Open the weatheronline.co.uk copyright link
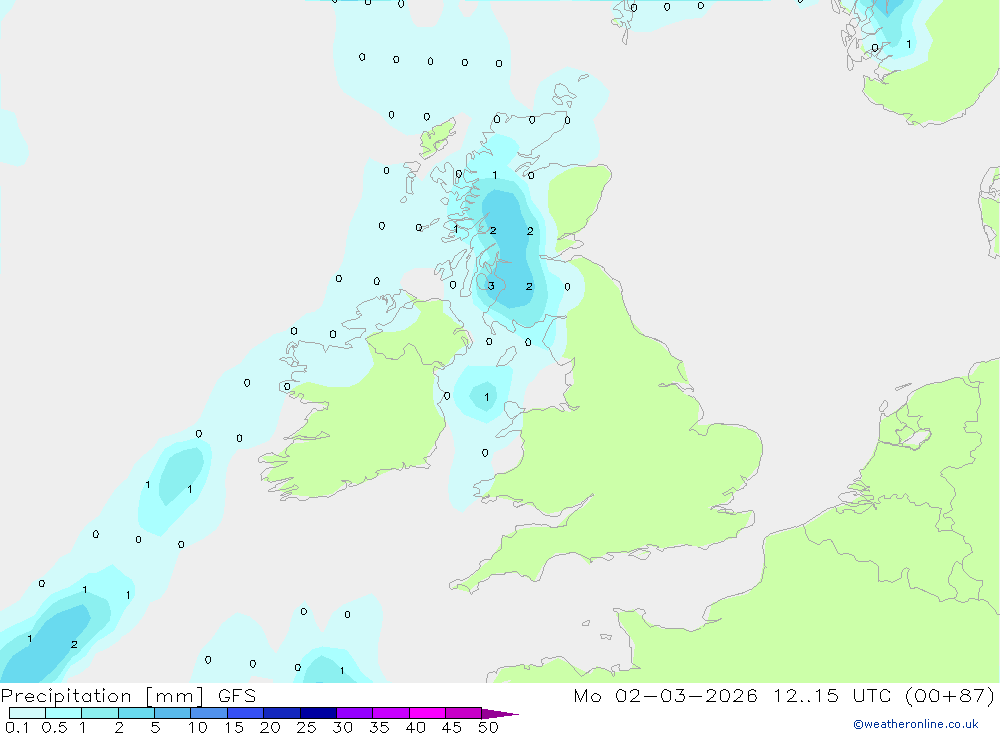This screenshot has height=733, width=1000. click(x=916, y=724)
